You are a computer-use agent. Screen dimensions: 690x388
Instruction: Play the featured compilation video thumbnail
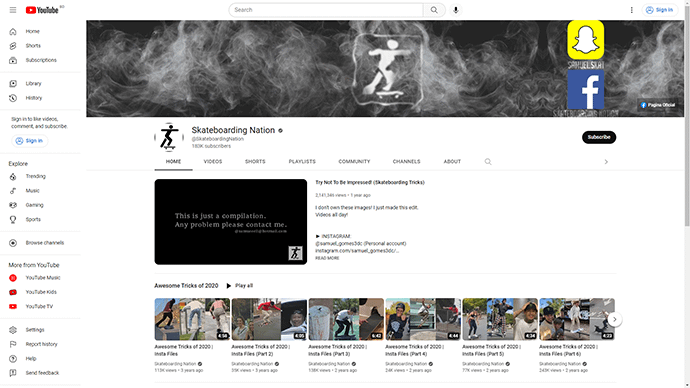pyautogui.click(x=231, y=222)
